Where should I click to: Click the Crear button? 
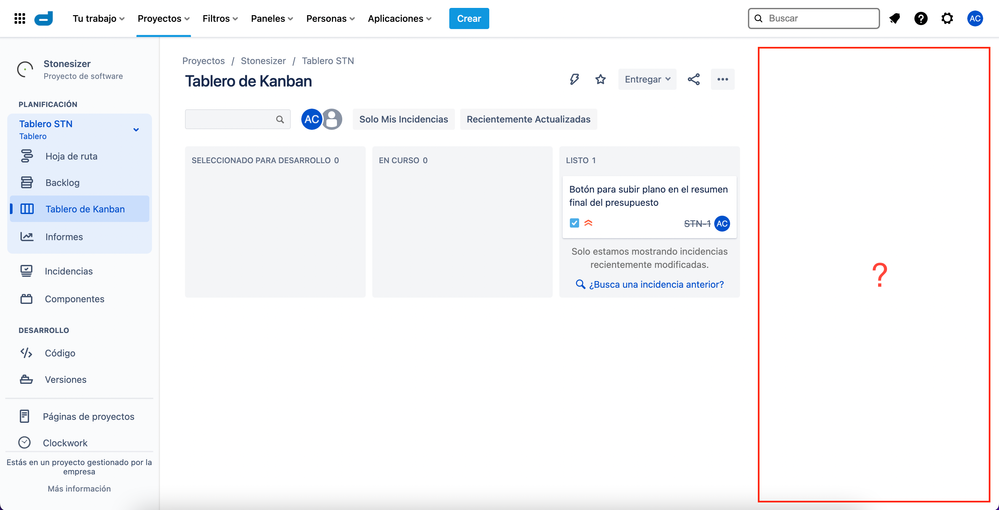point(469,18)
